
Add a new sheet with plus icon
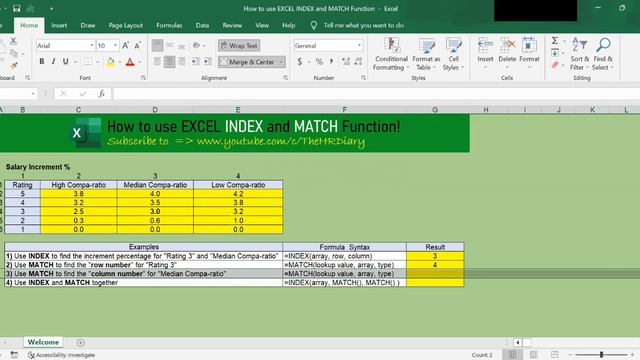click(80, 342)
